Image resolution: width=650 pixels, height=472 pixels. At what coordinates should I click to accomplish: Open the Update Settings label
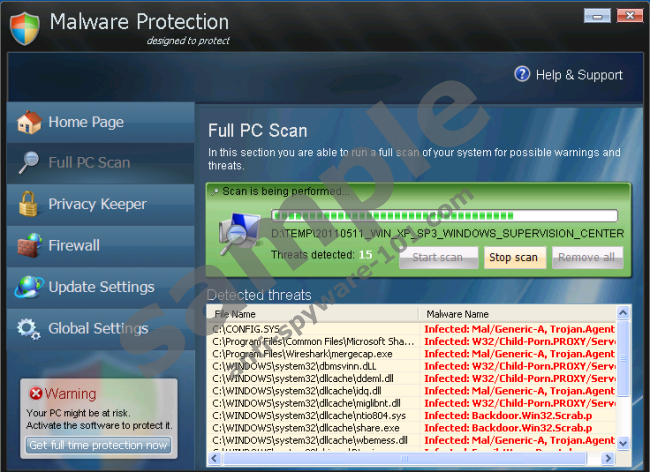(x=101, y=287)
